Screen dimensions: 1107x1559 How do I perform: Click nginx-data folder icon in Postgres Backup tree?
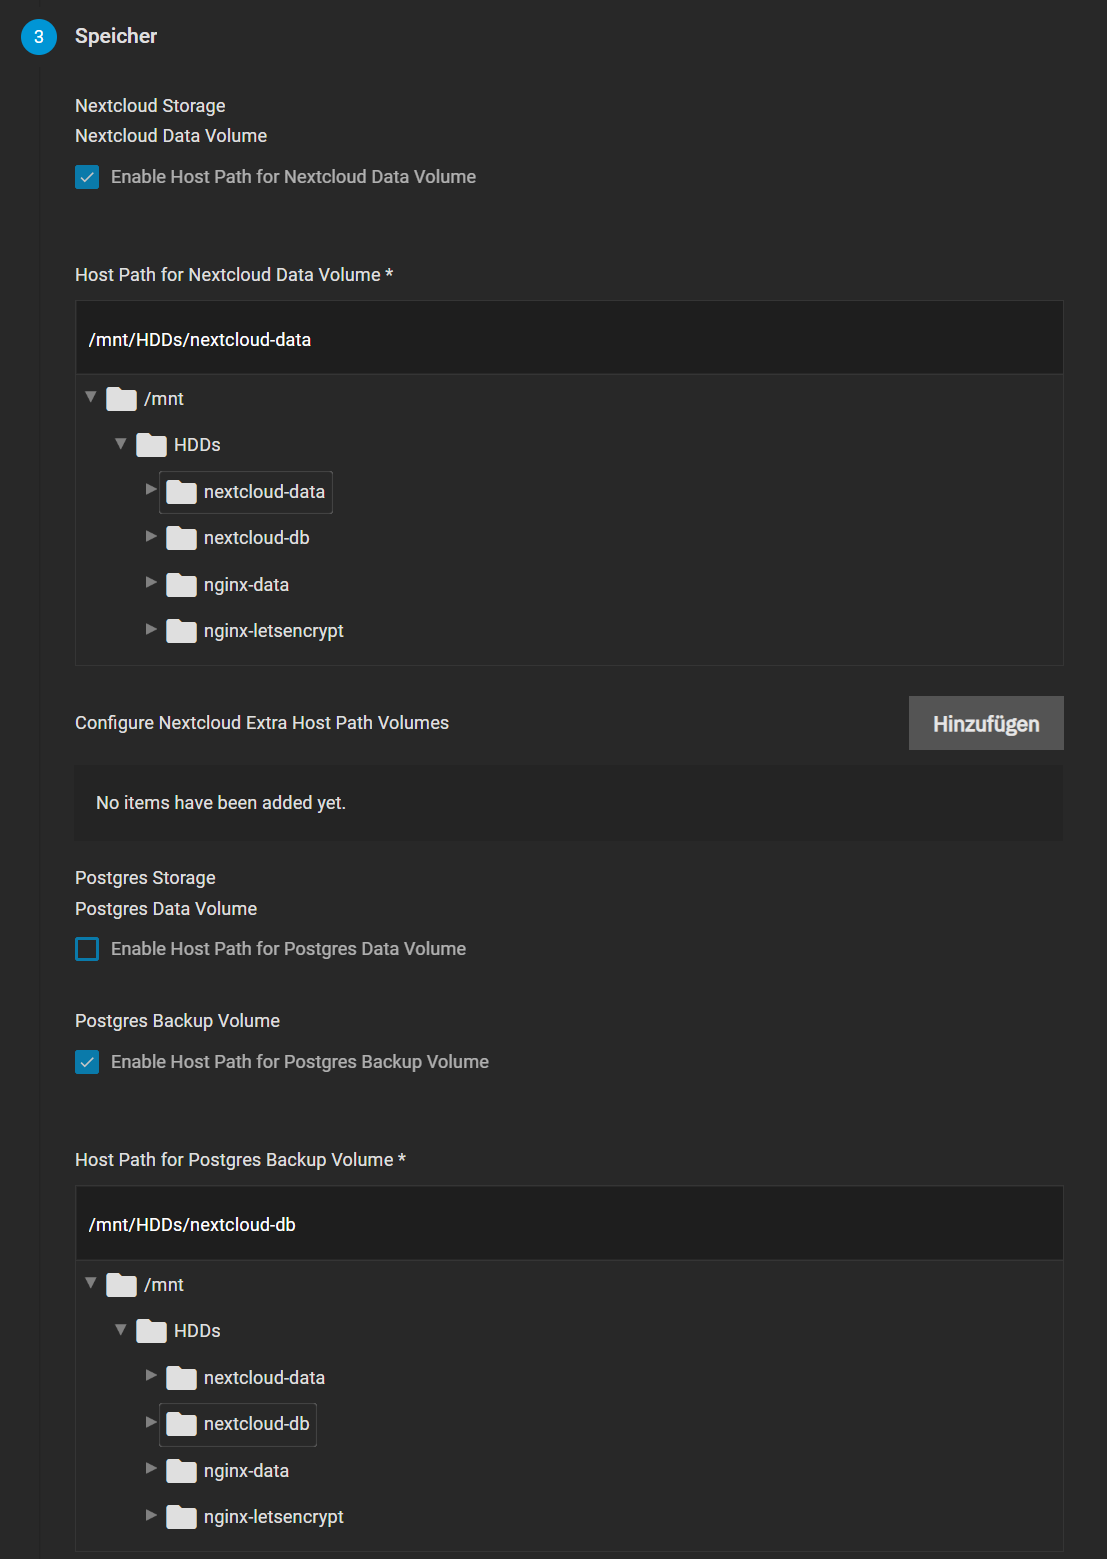(181, 1471)
